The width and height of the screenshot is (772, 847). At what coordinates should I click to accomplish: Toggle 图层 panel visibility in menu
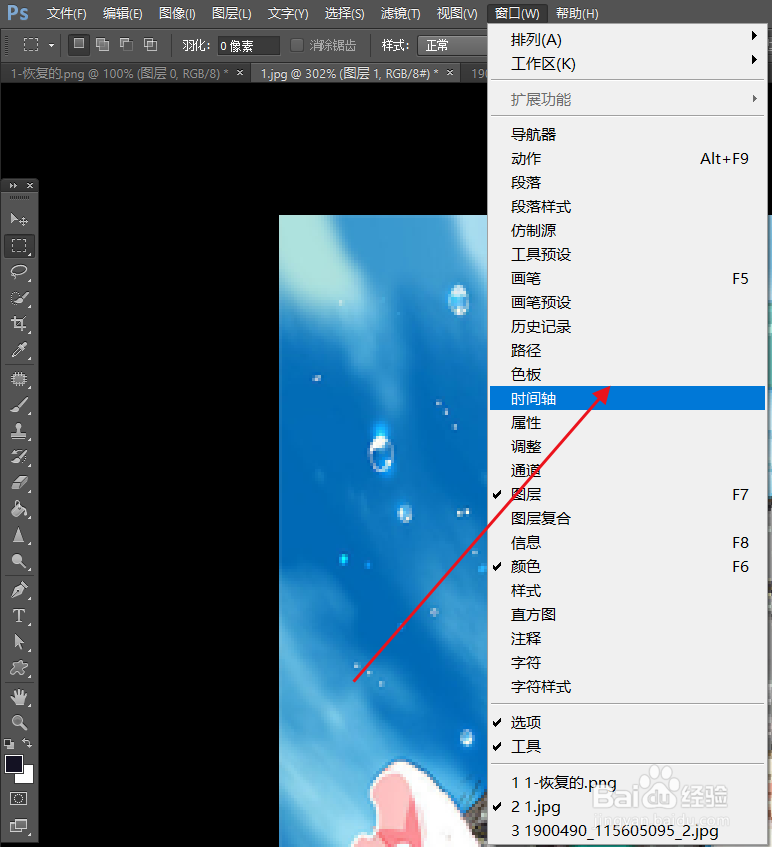(x=627, y=494)
